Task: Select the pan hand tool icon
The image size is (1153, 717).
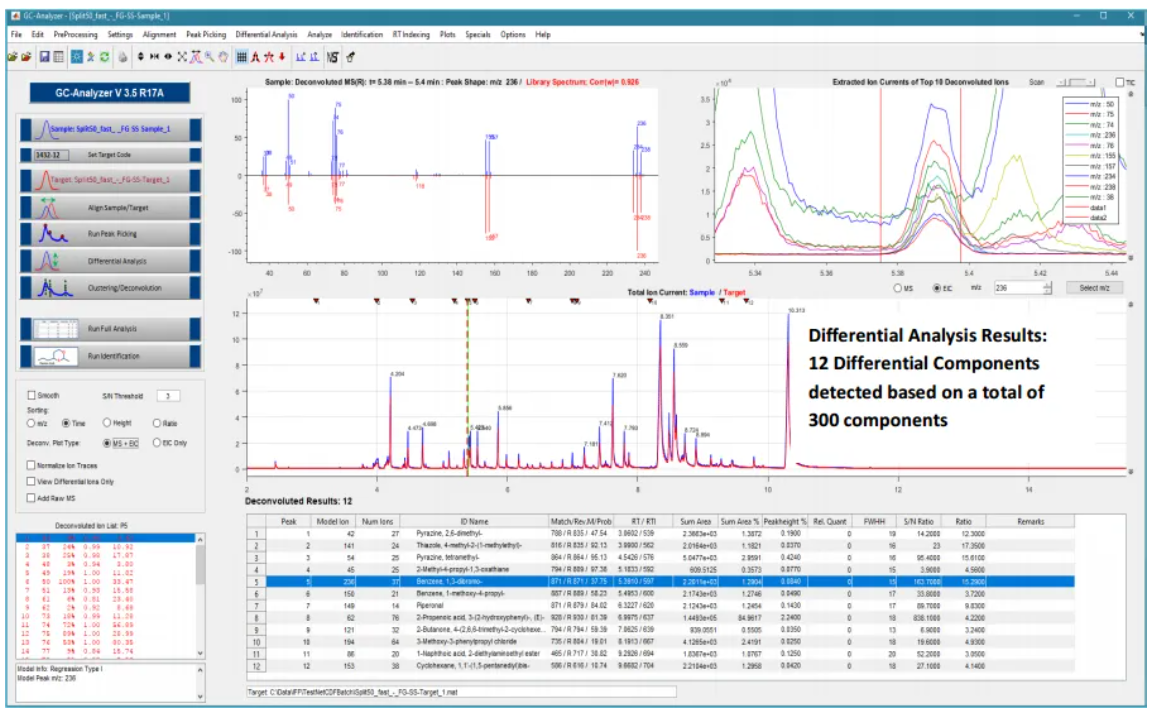Action: [x=222, y=57]
